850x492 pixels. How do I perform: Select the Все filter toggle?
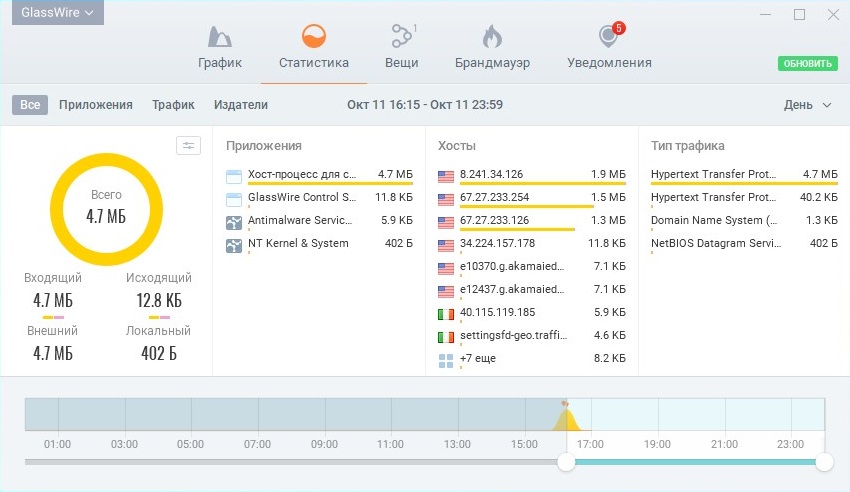coord(30,105)
